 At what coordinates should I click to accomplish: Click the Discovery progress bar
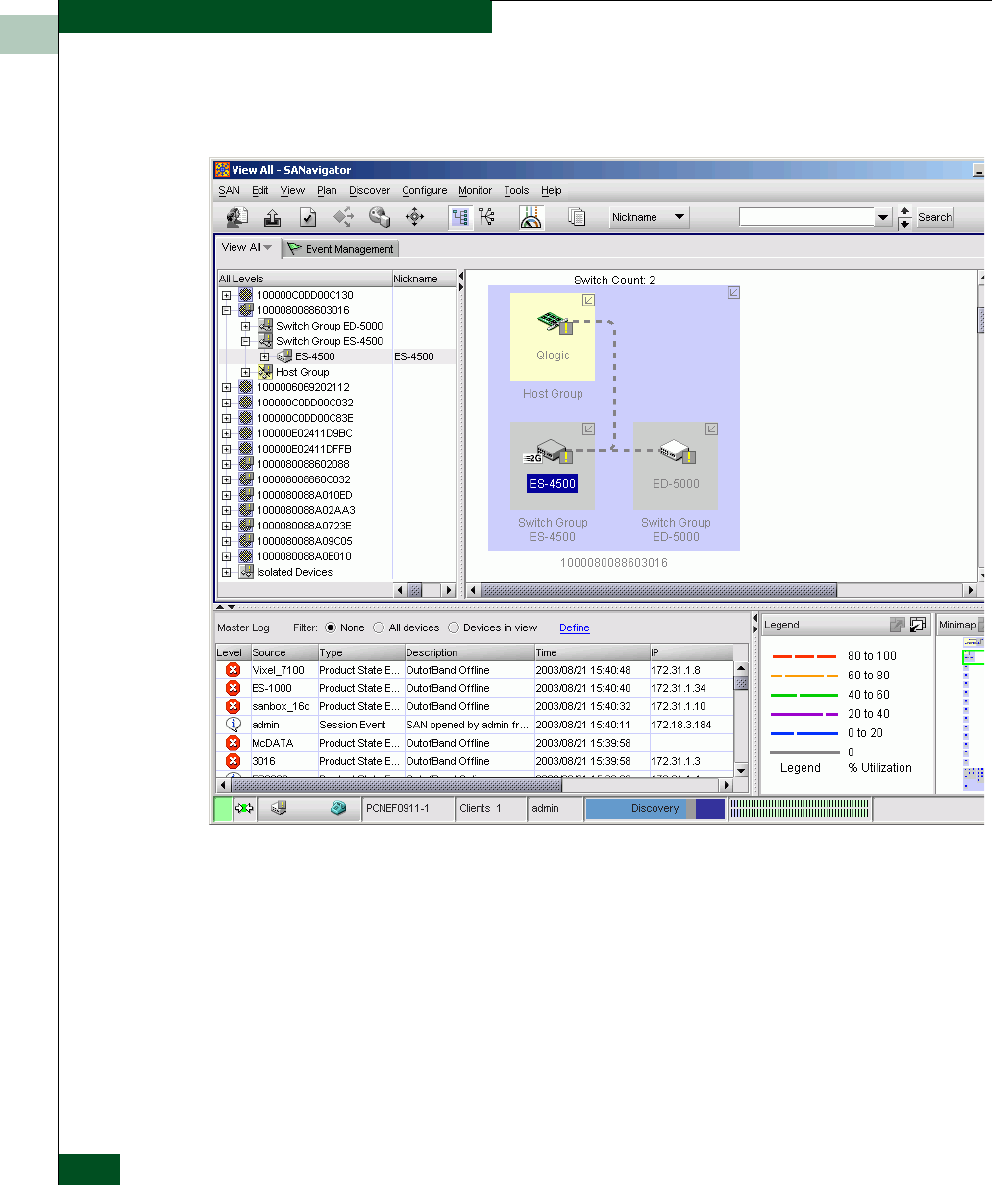[x=654, y=808]
